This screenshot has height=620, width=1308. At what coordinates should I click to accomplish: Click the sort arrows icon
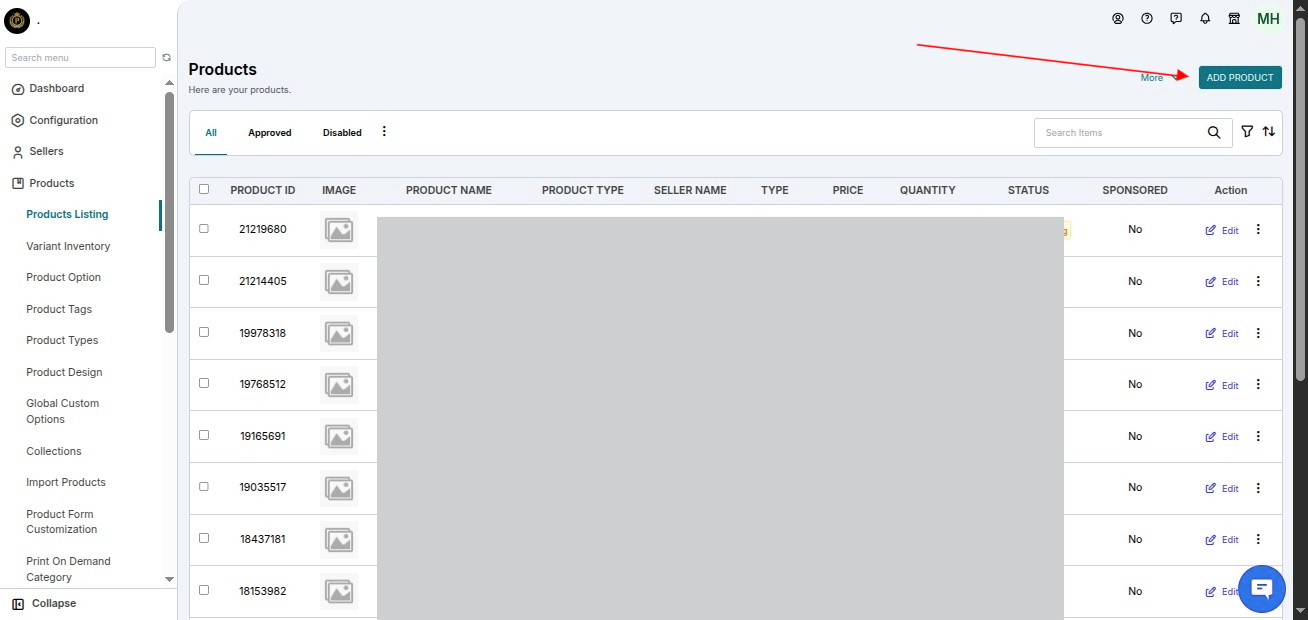[1269, 132]
